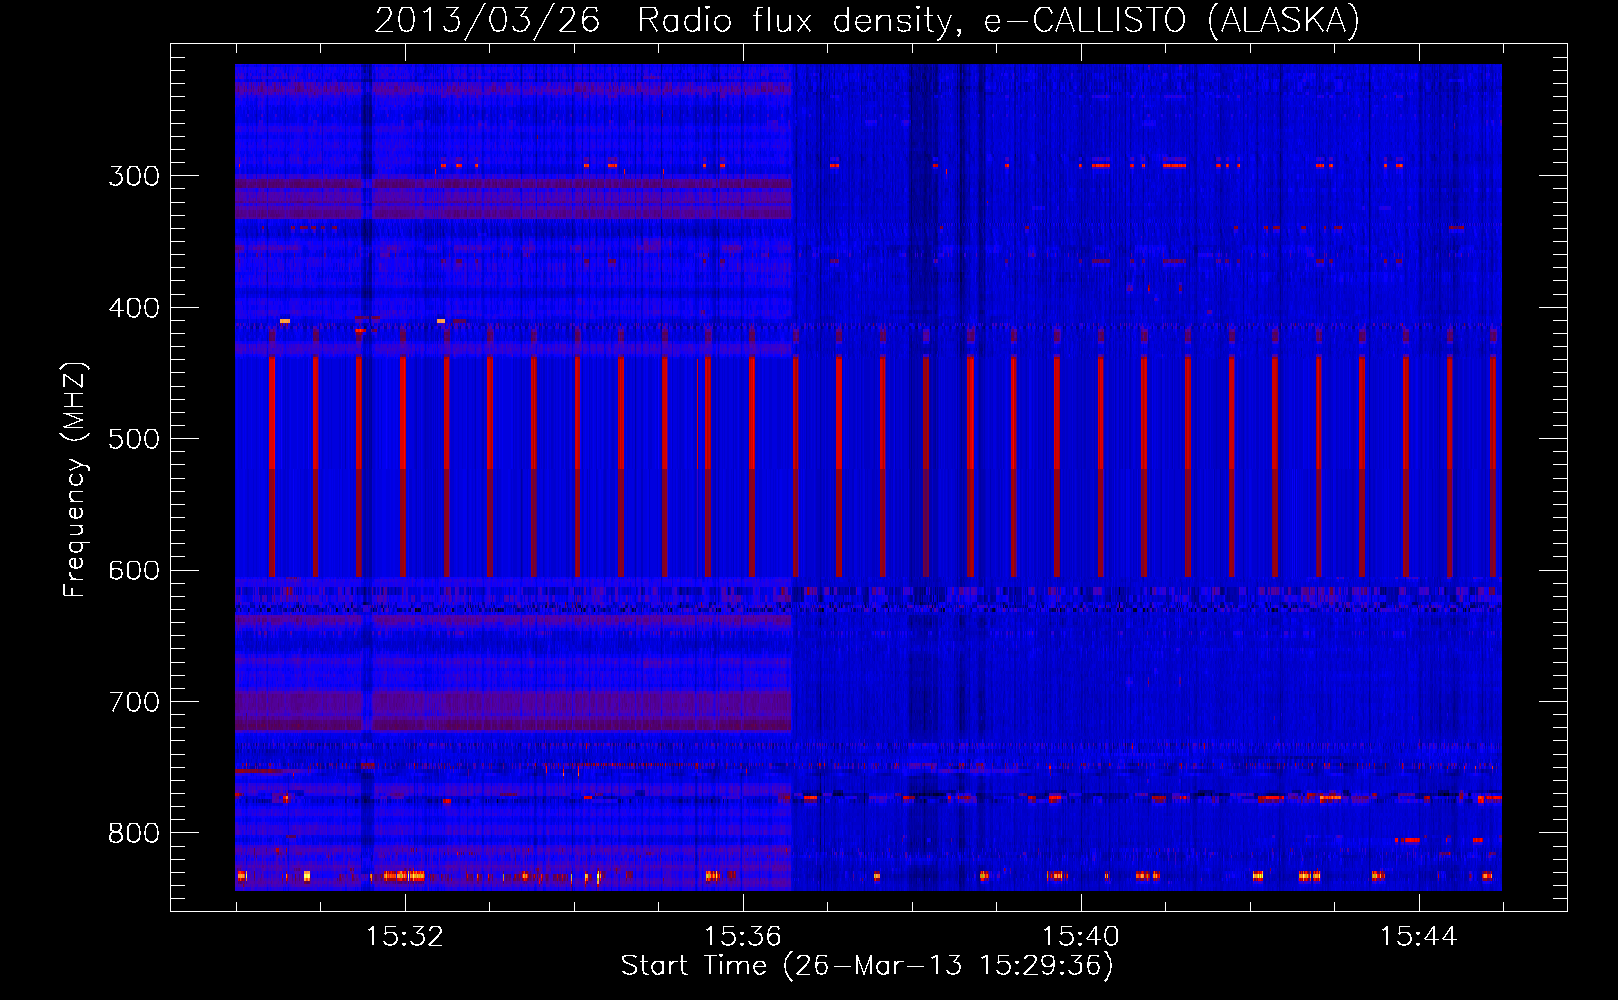Click the '400' frequency tick label
This screenshot has height=1000, width=1618.
134,308
